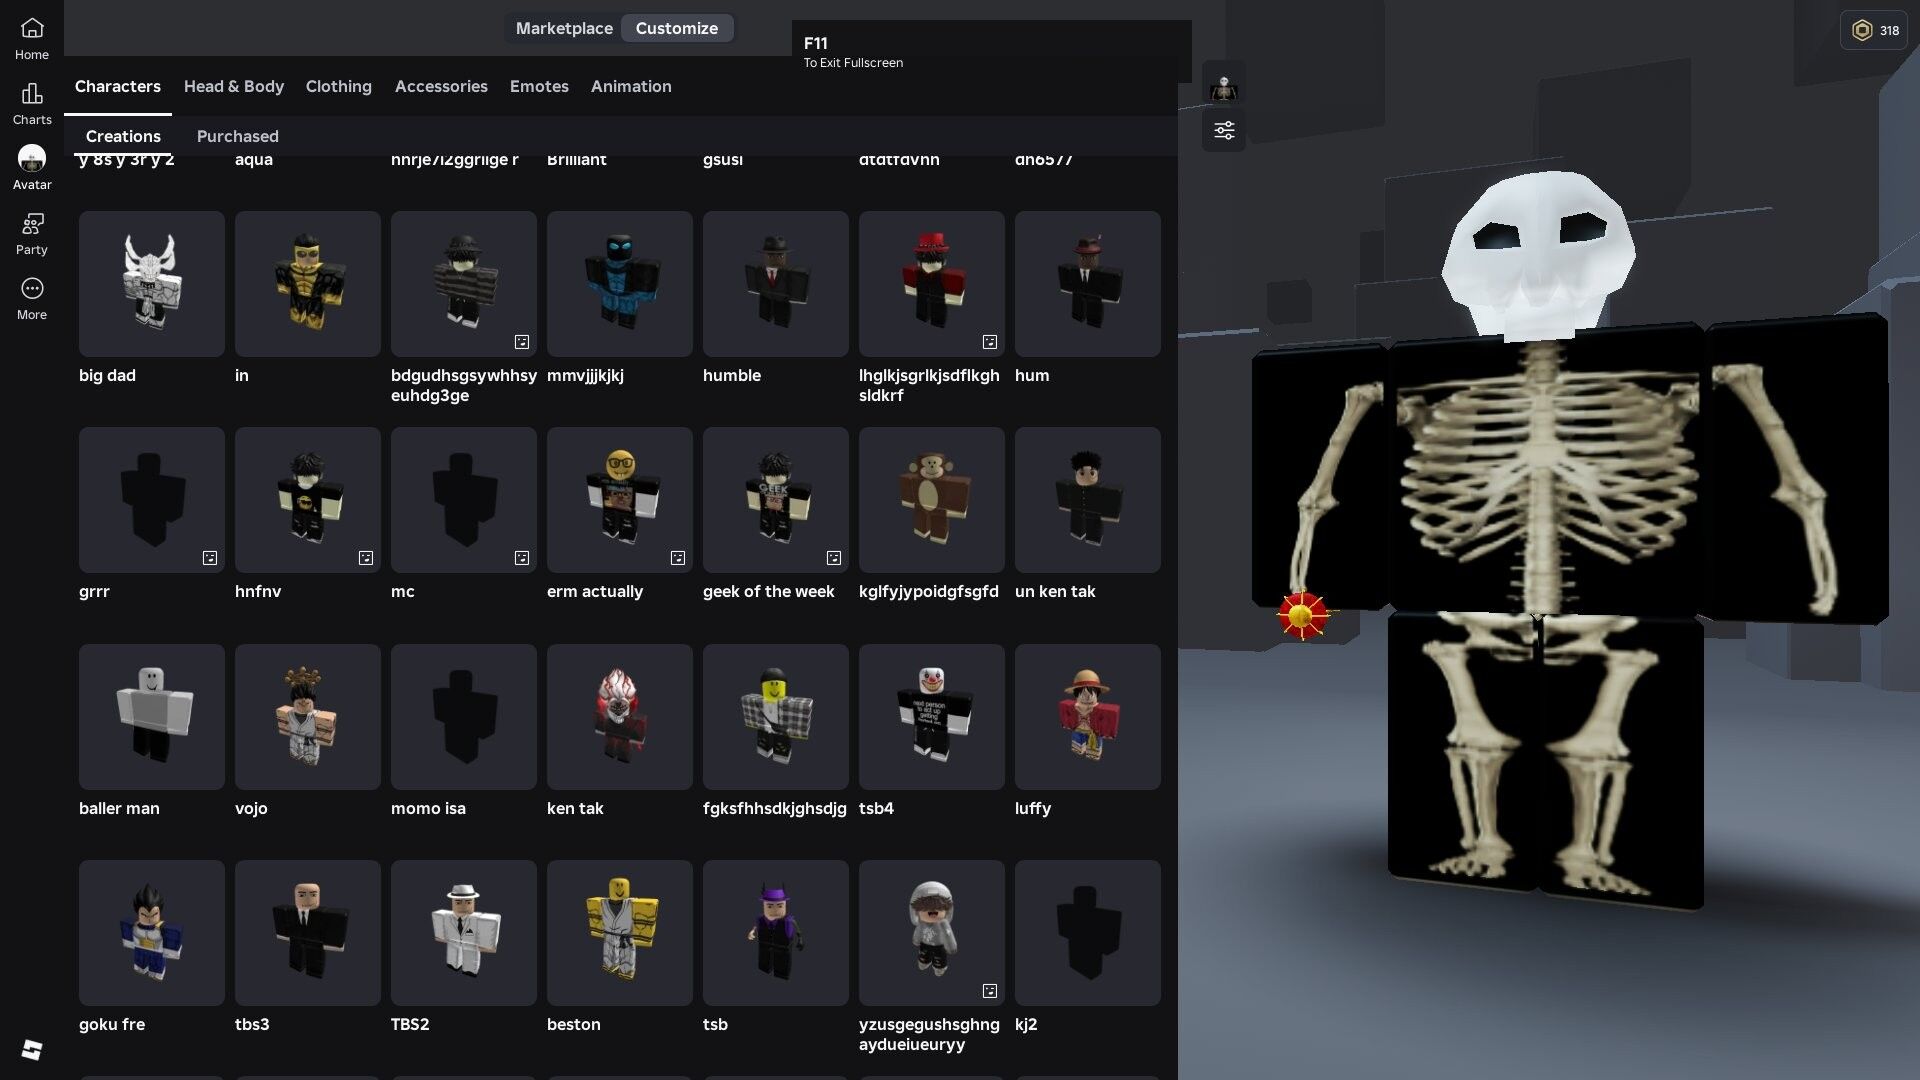
Task: Select the Creations subtab
Action: (x=123, y=136)
